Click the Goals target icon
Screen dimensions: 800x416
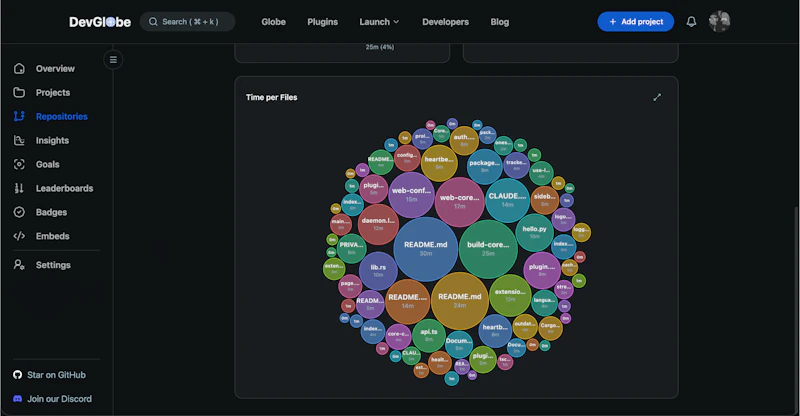pyautogui.click(x=19, y=164)
